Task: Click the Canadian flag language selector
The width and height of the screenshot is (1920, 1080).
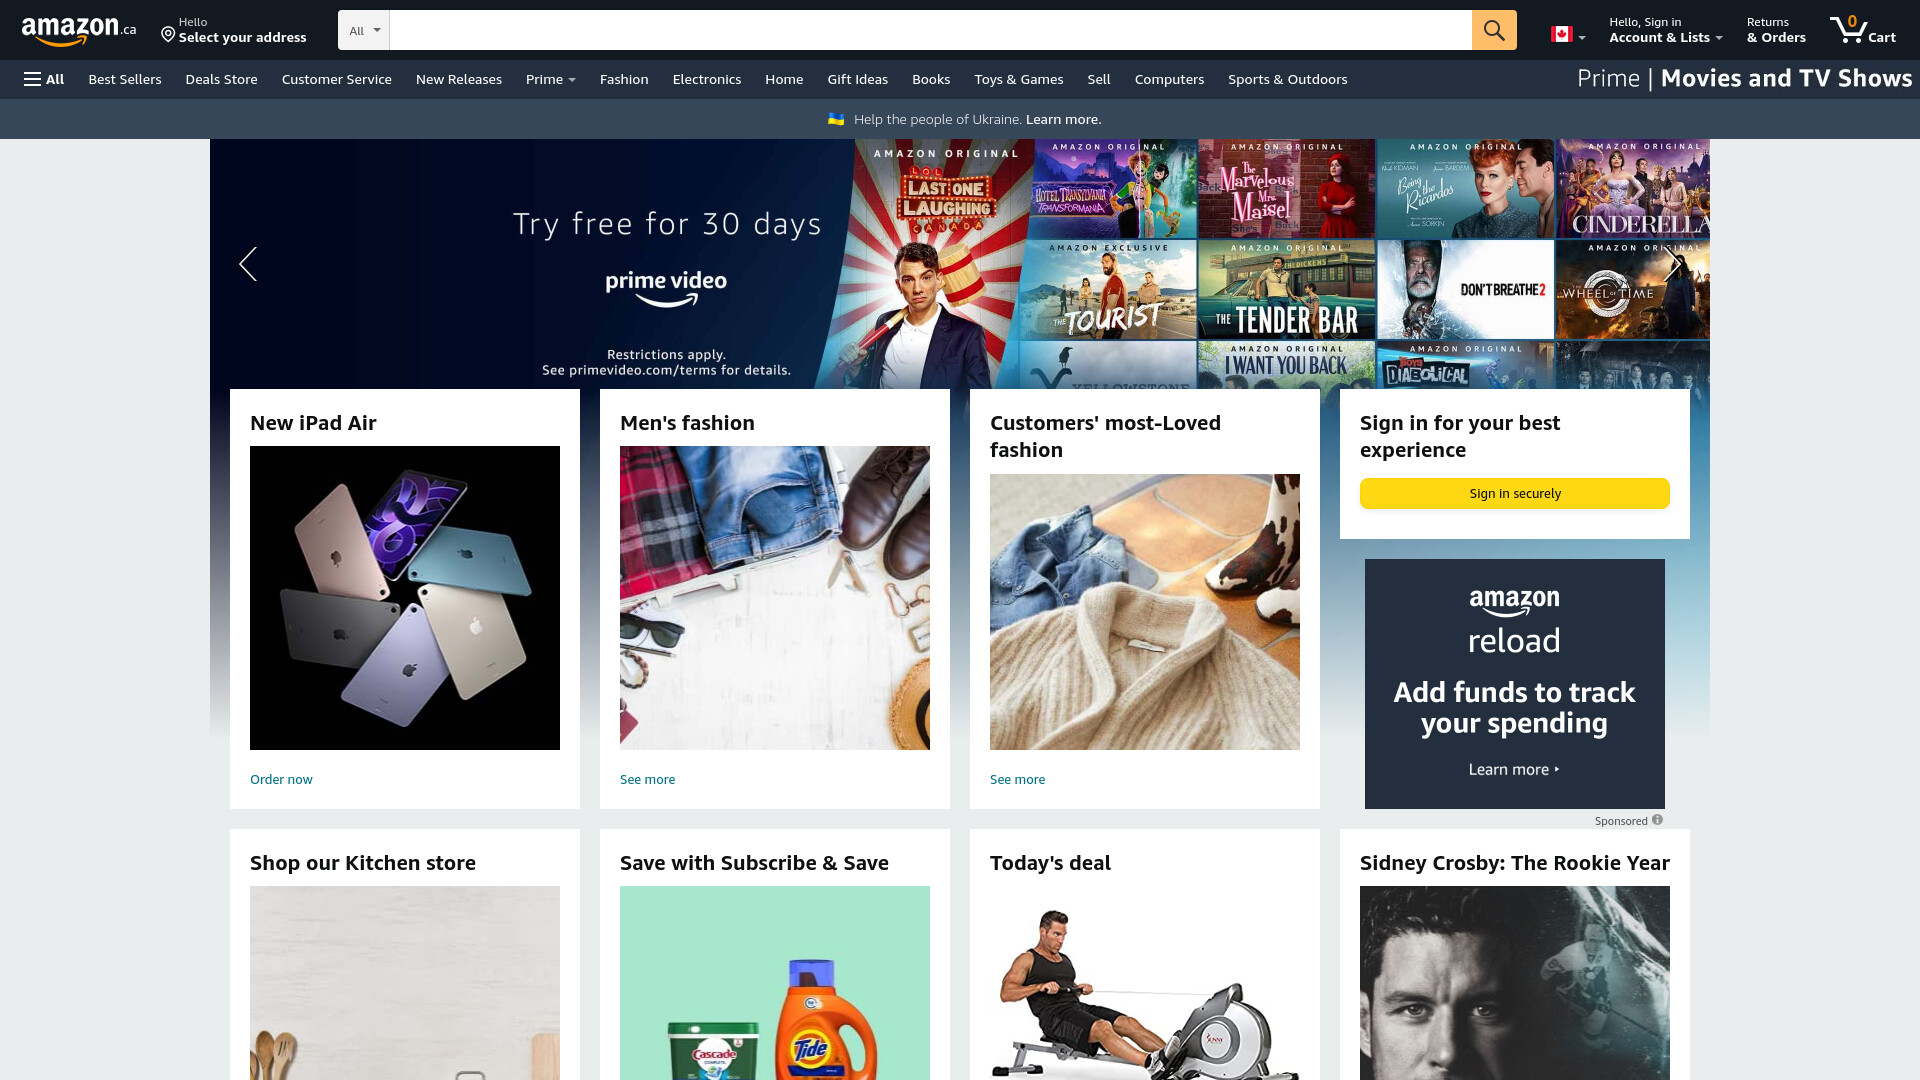Action: (x=1568, y=34)
